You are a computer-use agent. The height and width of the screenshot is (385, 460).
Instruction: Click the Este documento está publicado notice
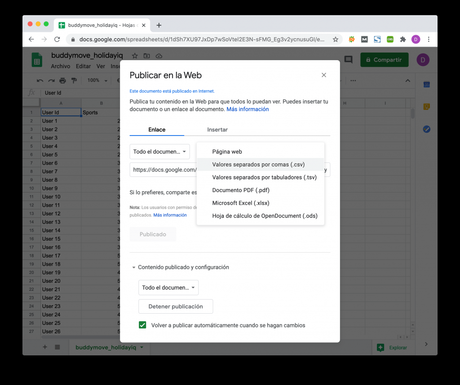(172, 91)
